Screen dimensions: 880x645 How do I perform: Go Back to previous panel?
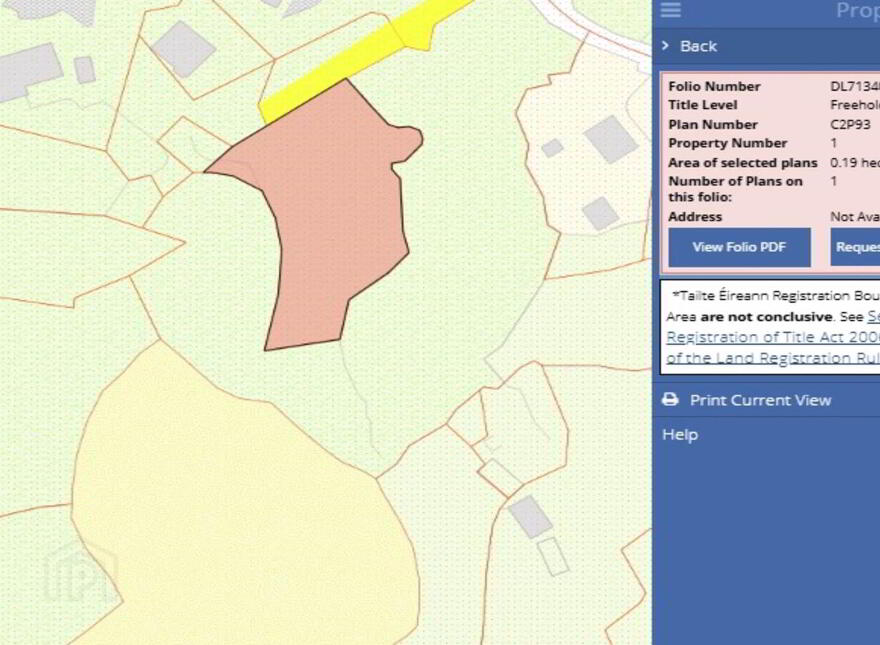(x=698, y=46)
